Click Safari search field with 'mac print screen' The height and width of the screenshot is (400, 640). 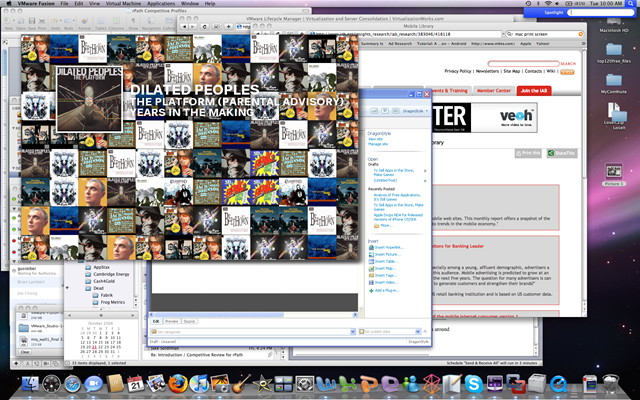click(544, 34)
